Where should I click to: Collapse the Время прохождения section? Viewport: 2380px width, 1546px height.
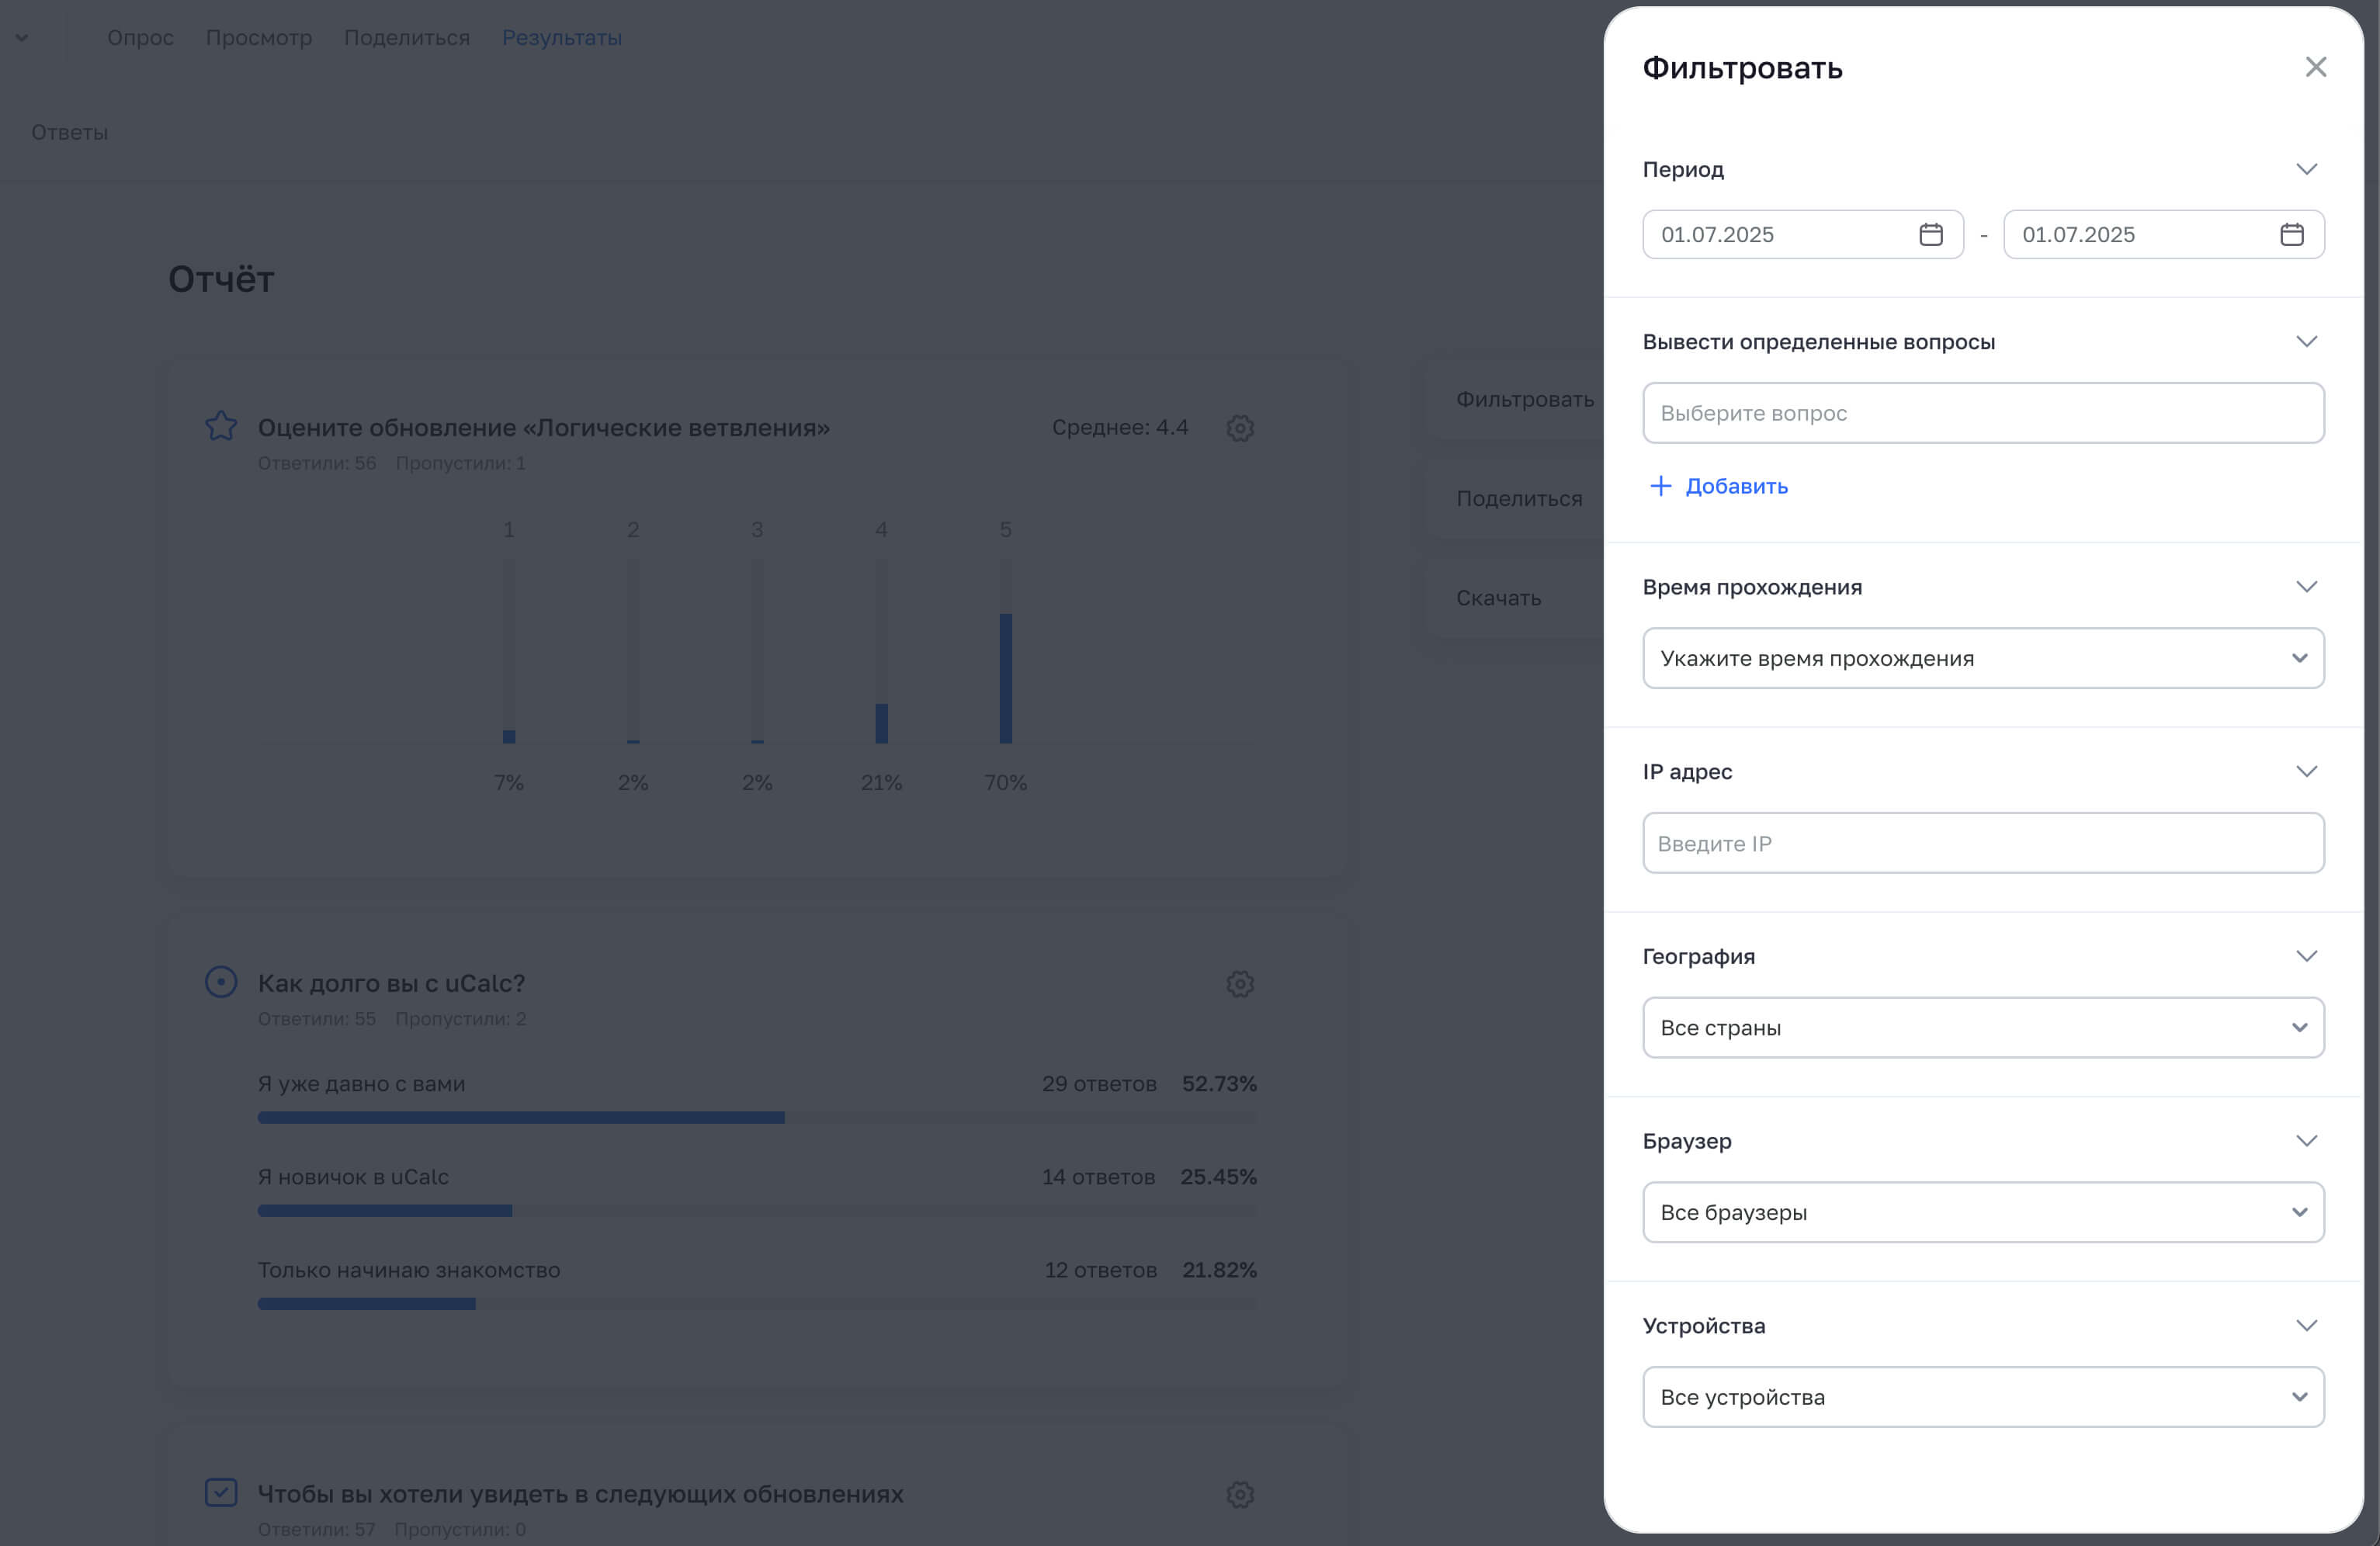pos(2306,587)
